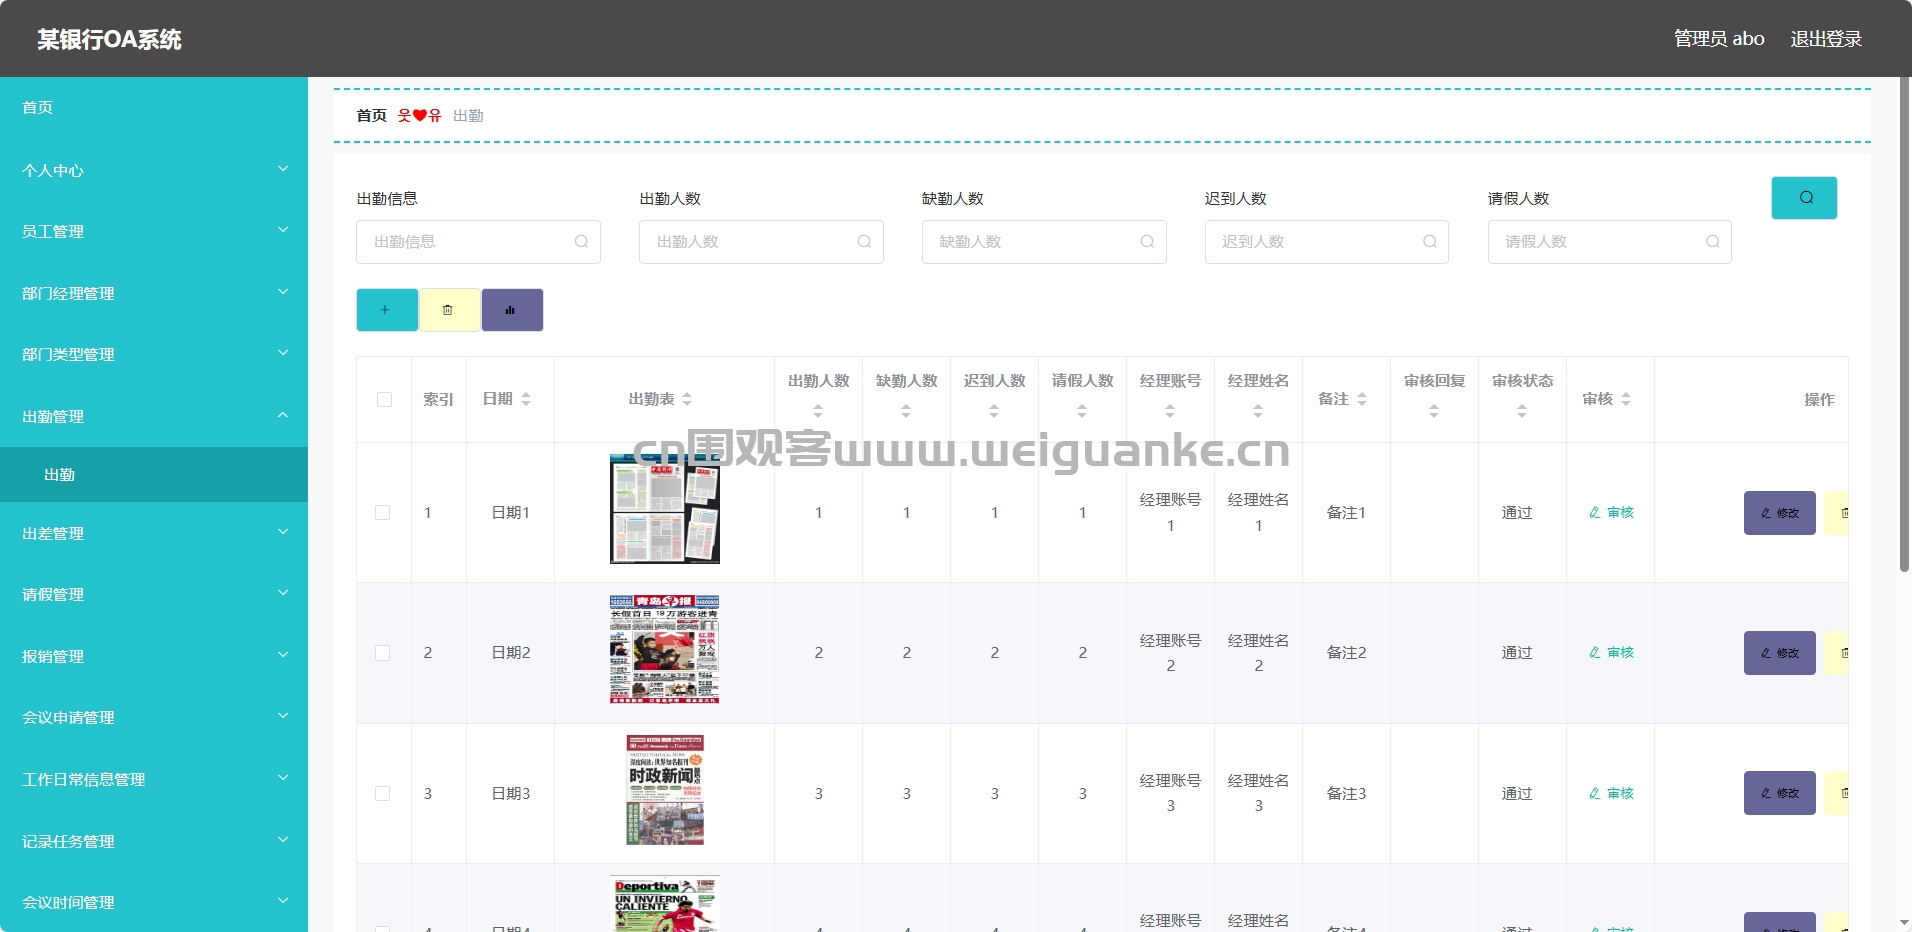This screenshot has height=932, width=1912.
Task: Click 审核 link in row 日期2
Action: 1611,653
